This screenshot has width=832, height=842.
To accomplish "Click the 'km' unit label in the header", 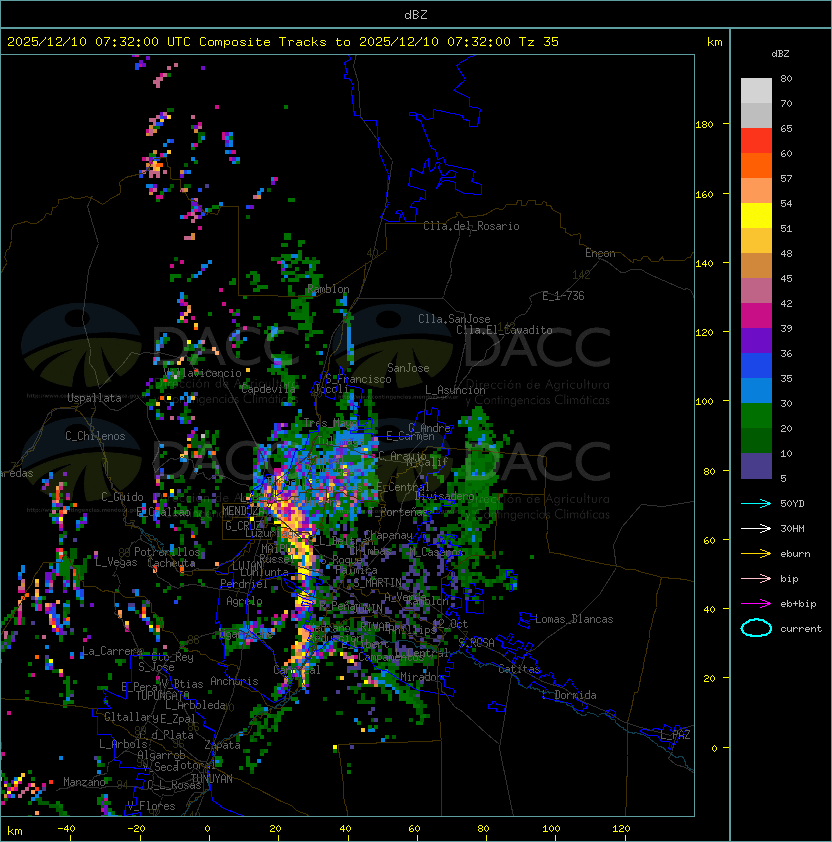I will [714, 42].
